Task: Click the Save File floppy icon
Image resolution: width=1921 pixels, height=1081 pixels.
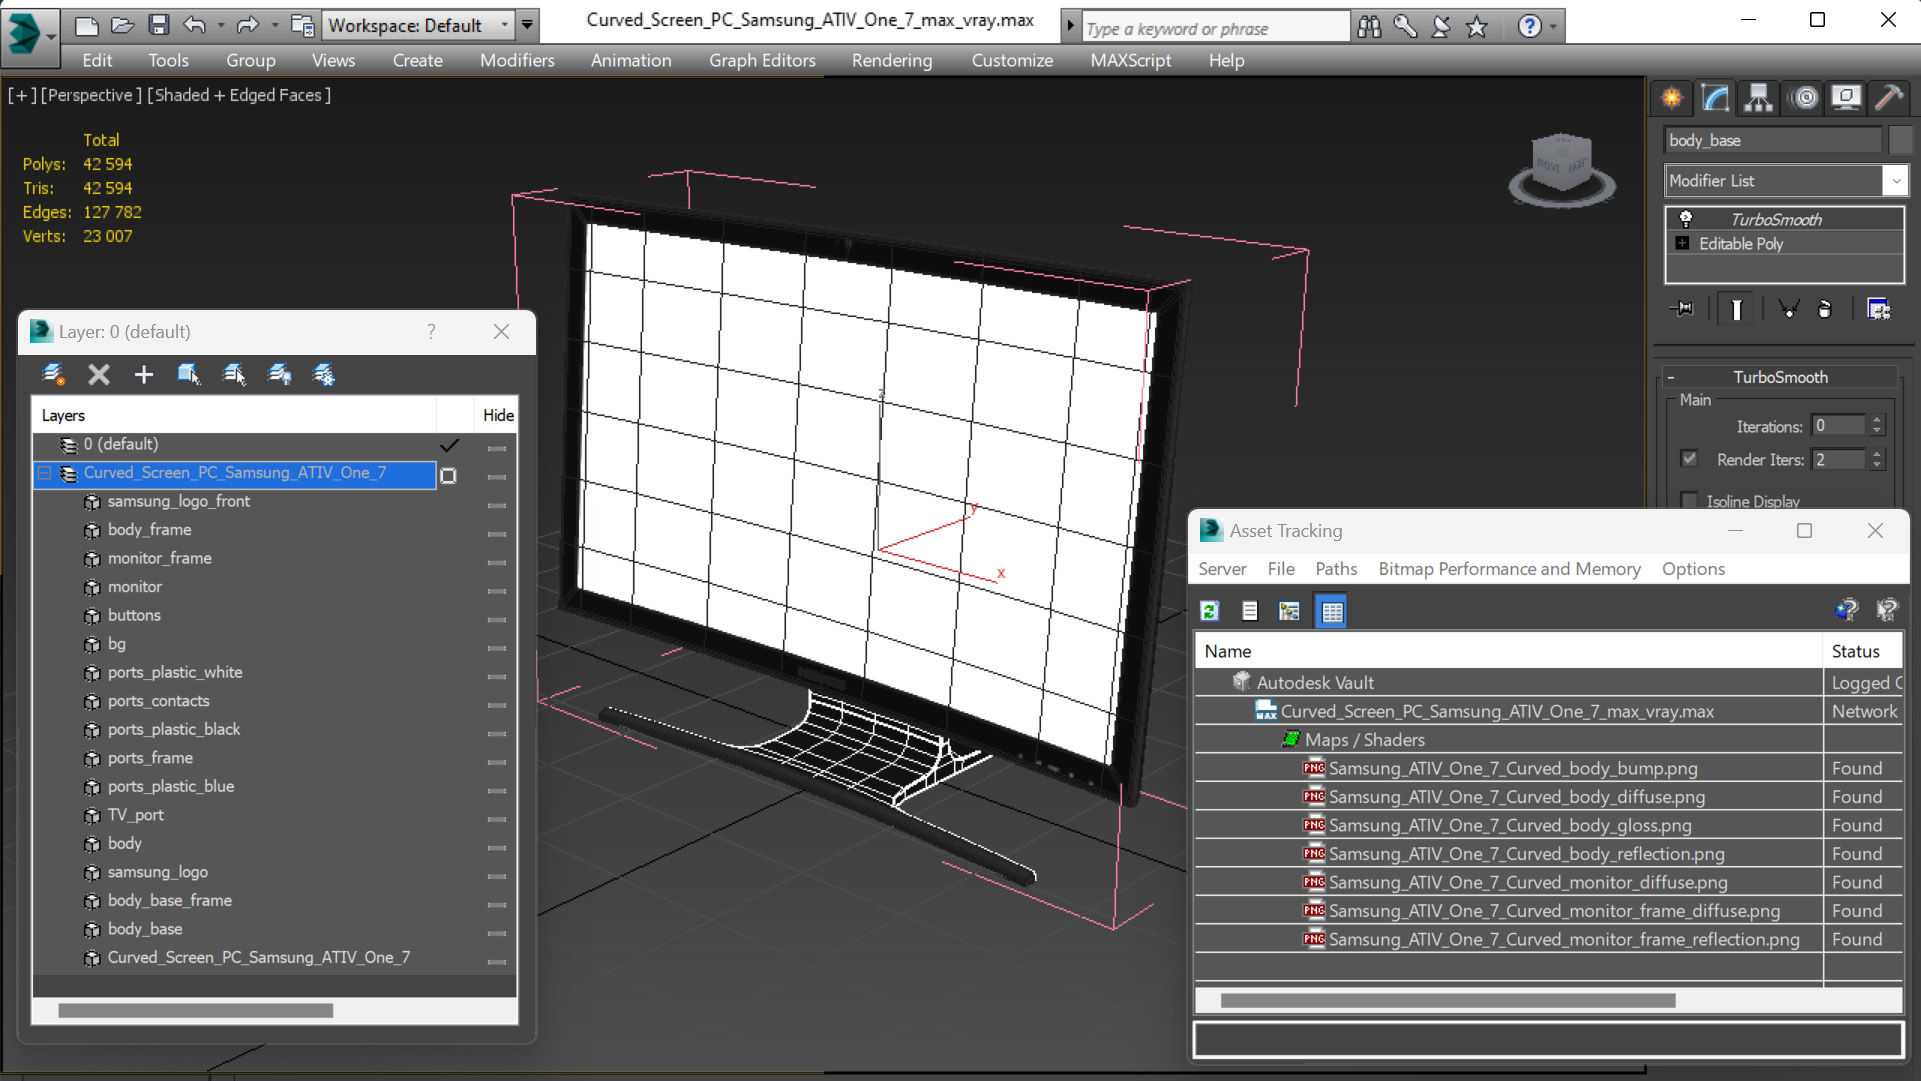Action: pos(158,25)
